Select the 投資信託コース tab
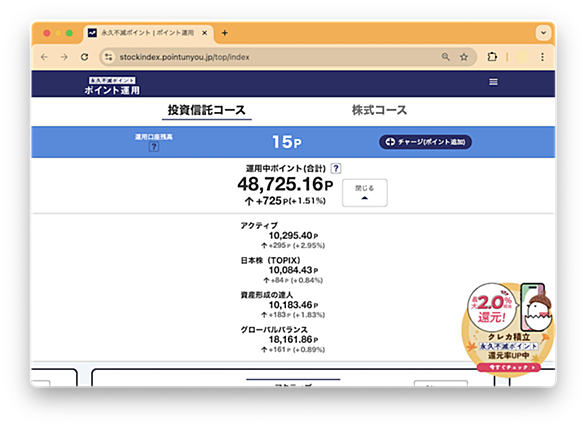 (x=206, y=110)
